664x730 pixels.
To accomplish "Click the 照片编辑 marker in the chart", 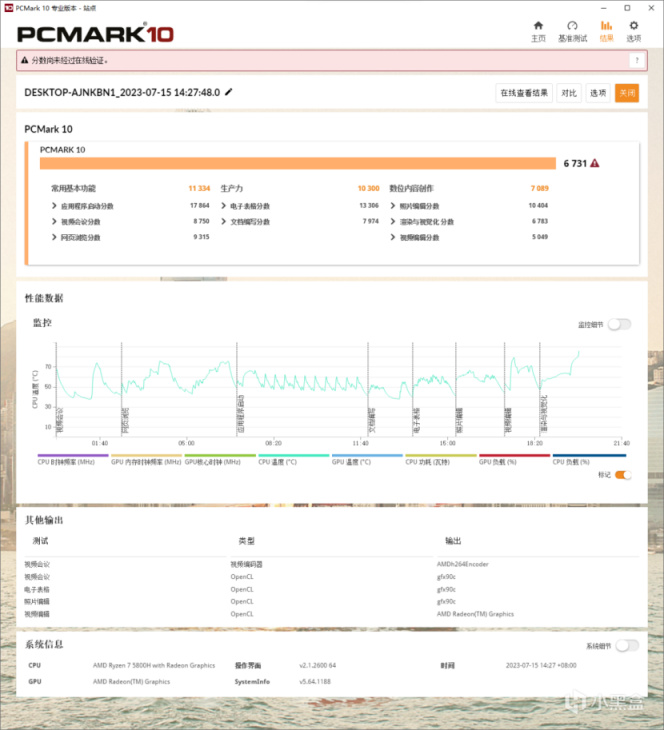I will click(x=460, y=421).
